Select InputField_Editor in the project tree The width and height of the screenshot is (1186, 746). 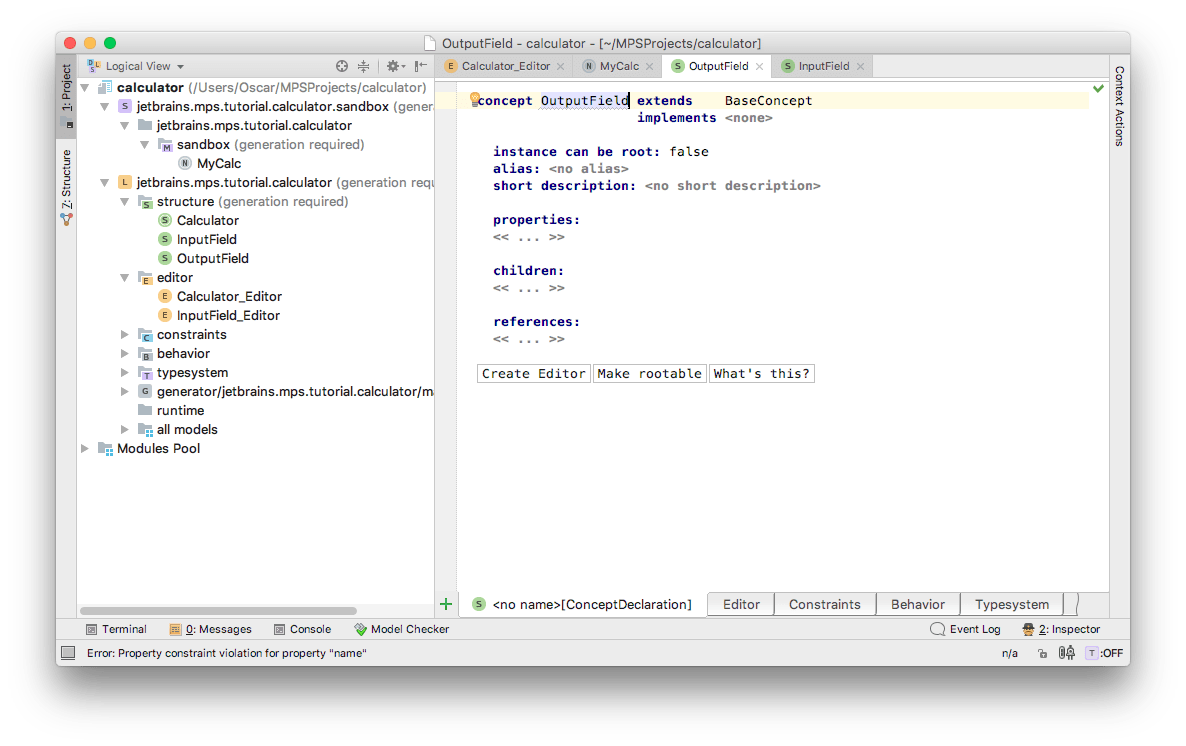(228, 316)
